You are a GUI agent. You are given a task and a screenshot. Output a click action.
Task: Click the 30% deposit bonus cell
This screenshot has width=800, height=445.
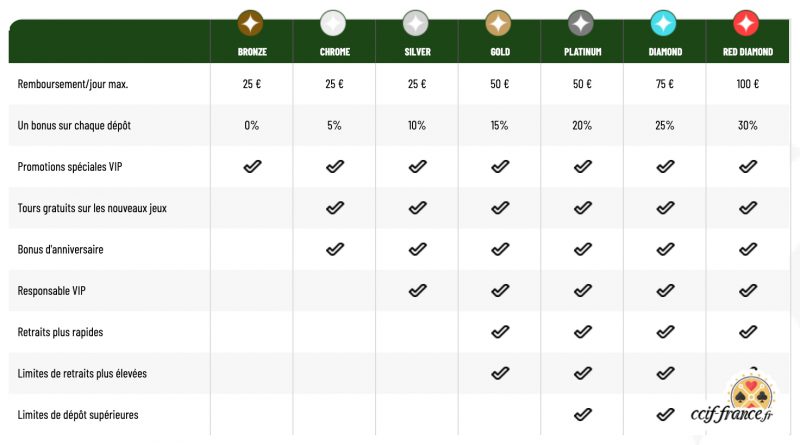pos(747,126)
